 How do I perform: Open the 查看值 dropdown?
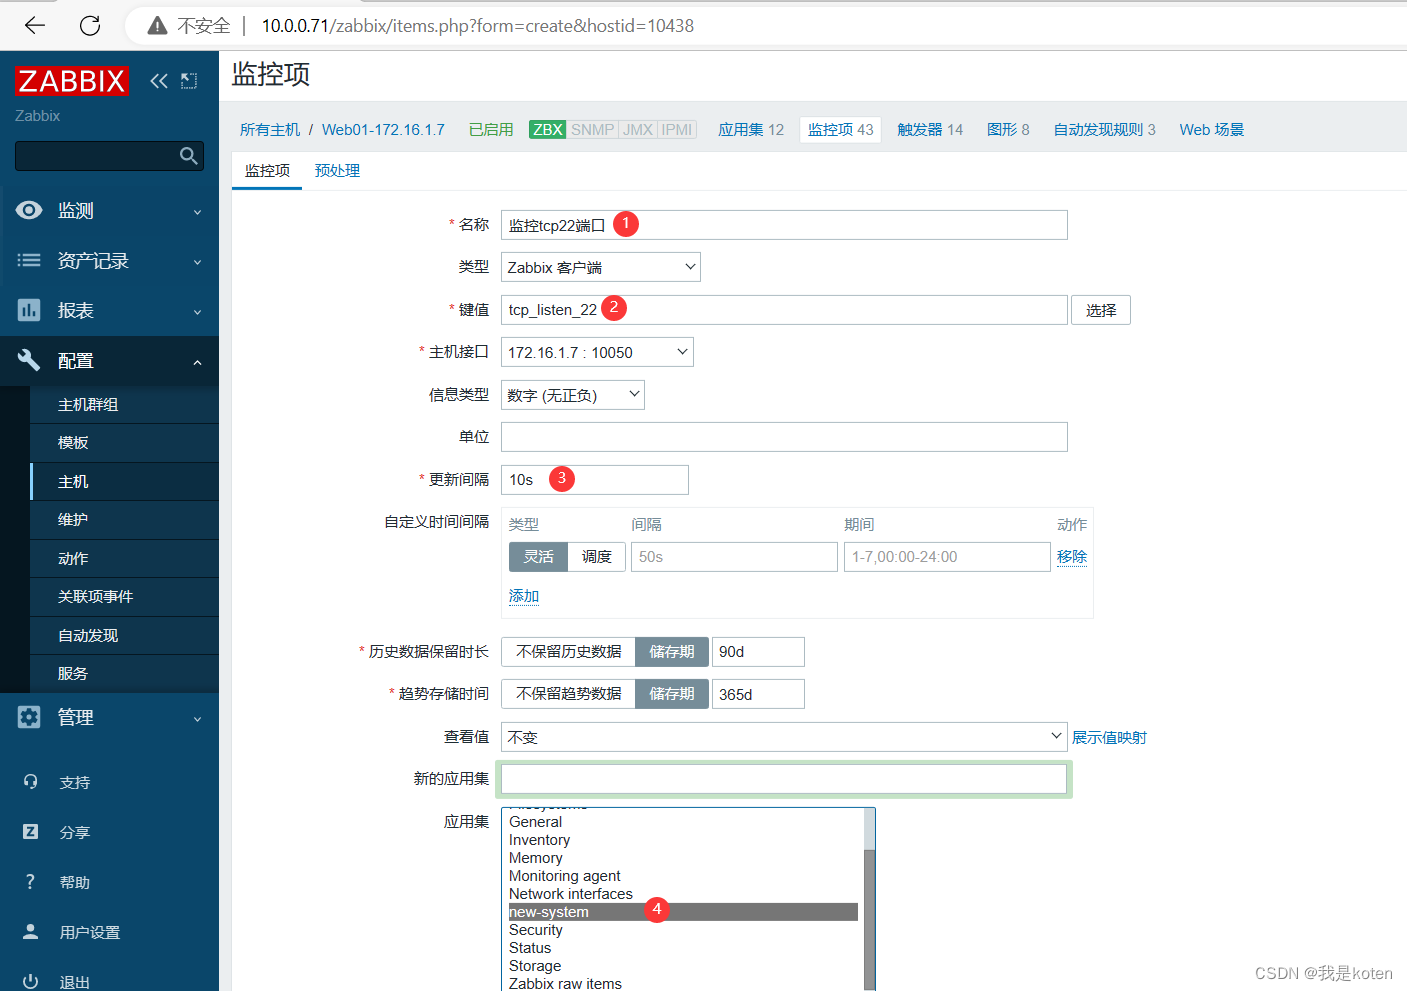[x=784, y=737]
